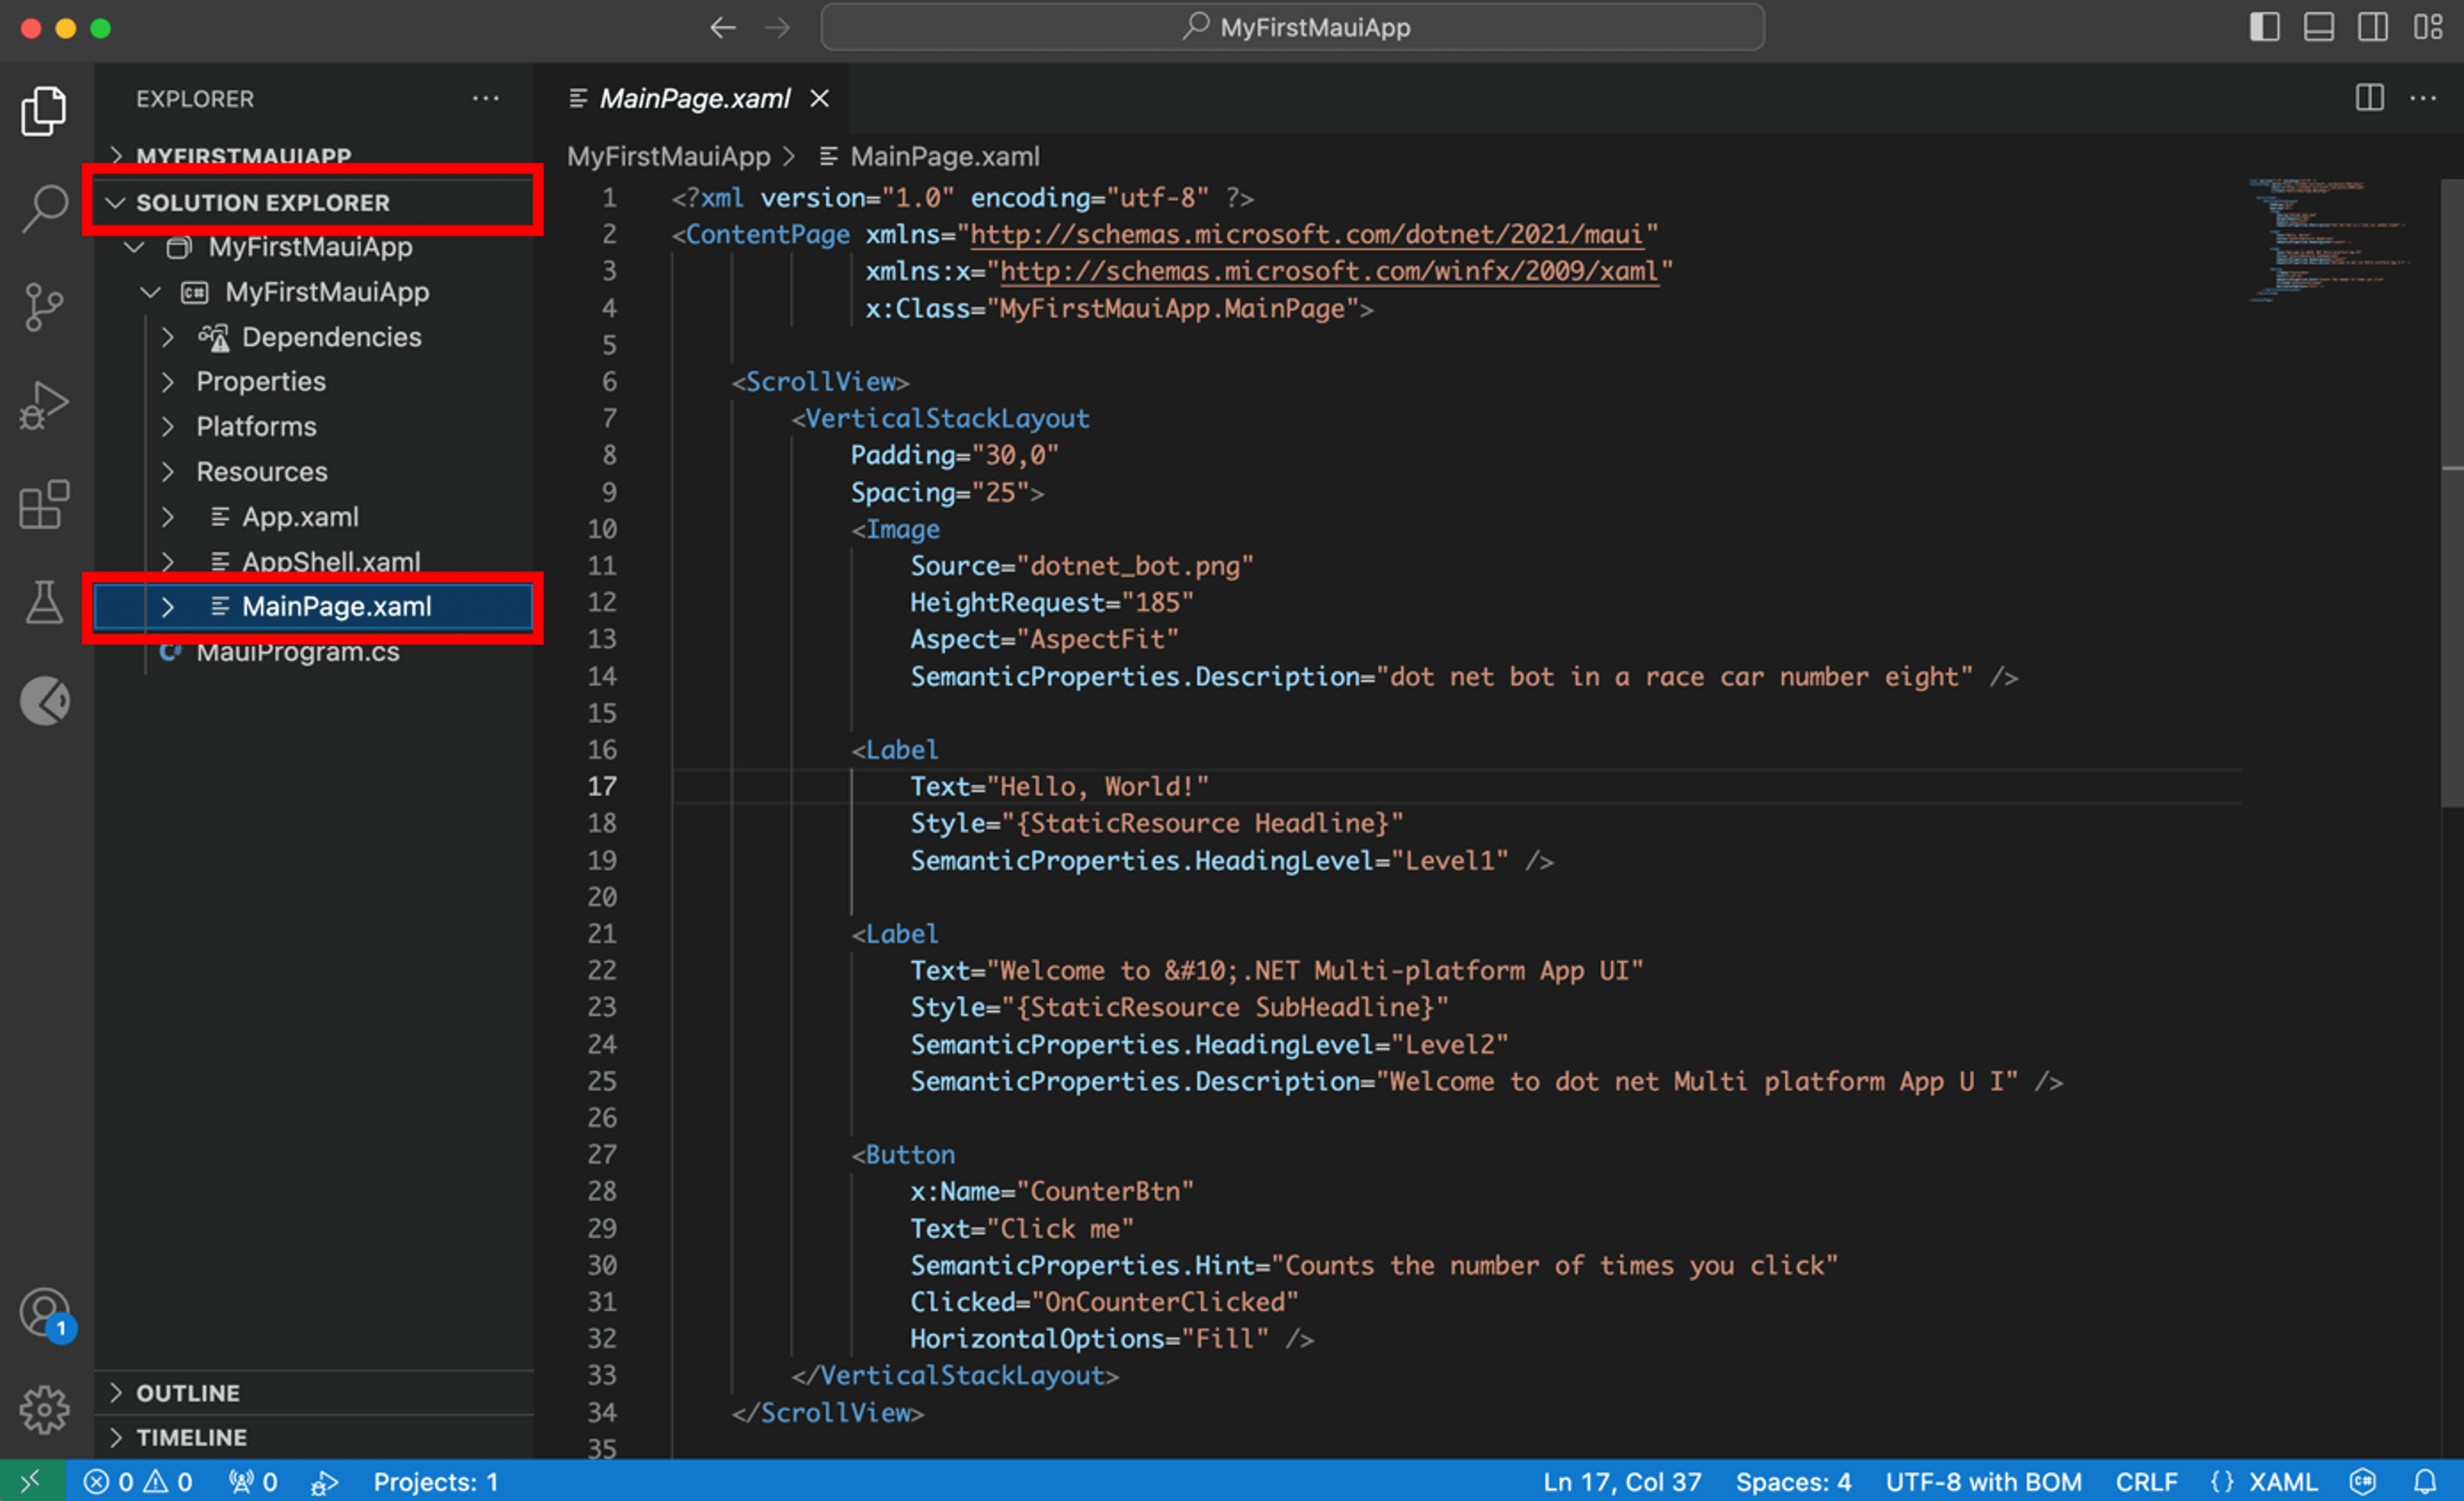
Task: Click the notifications bell in status bar
Action: (2425, 1481)
